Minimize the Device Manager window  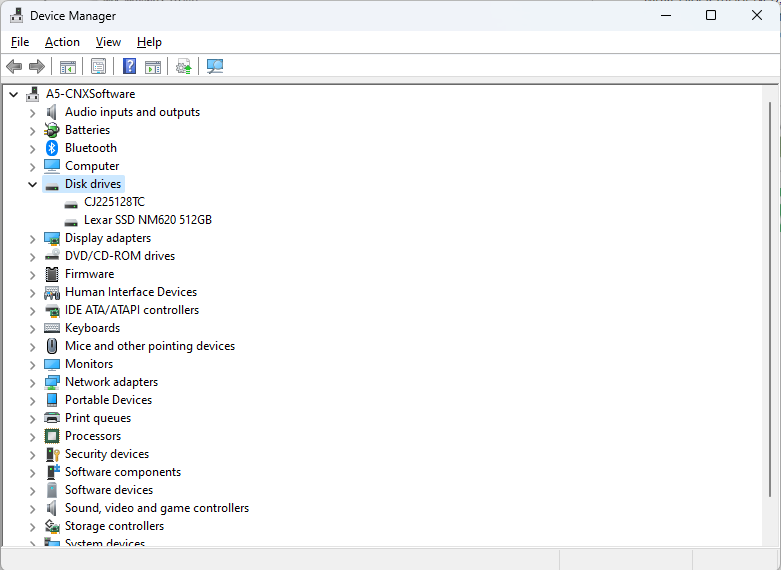tap(666, 15)
